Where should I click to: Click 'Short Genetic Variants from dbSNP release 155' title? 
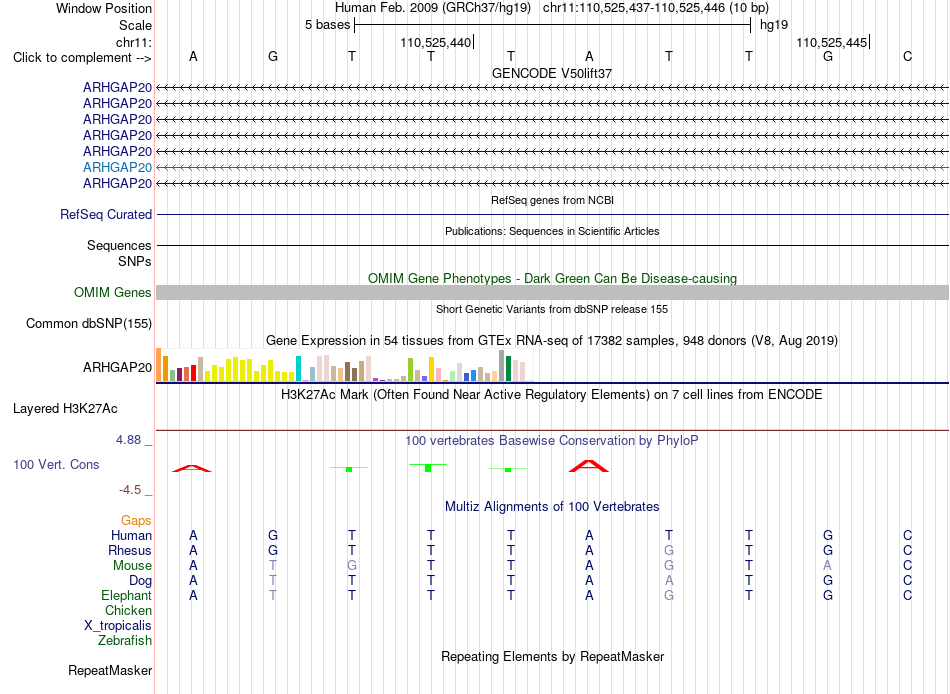(552, 309)
